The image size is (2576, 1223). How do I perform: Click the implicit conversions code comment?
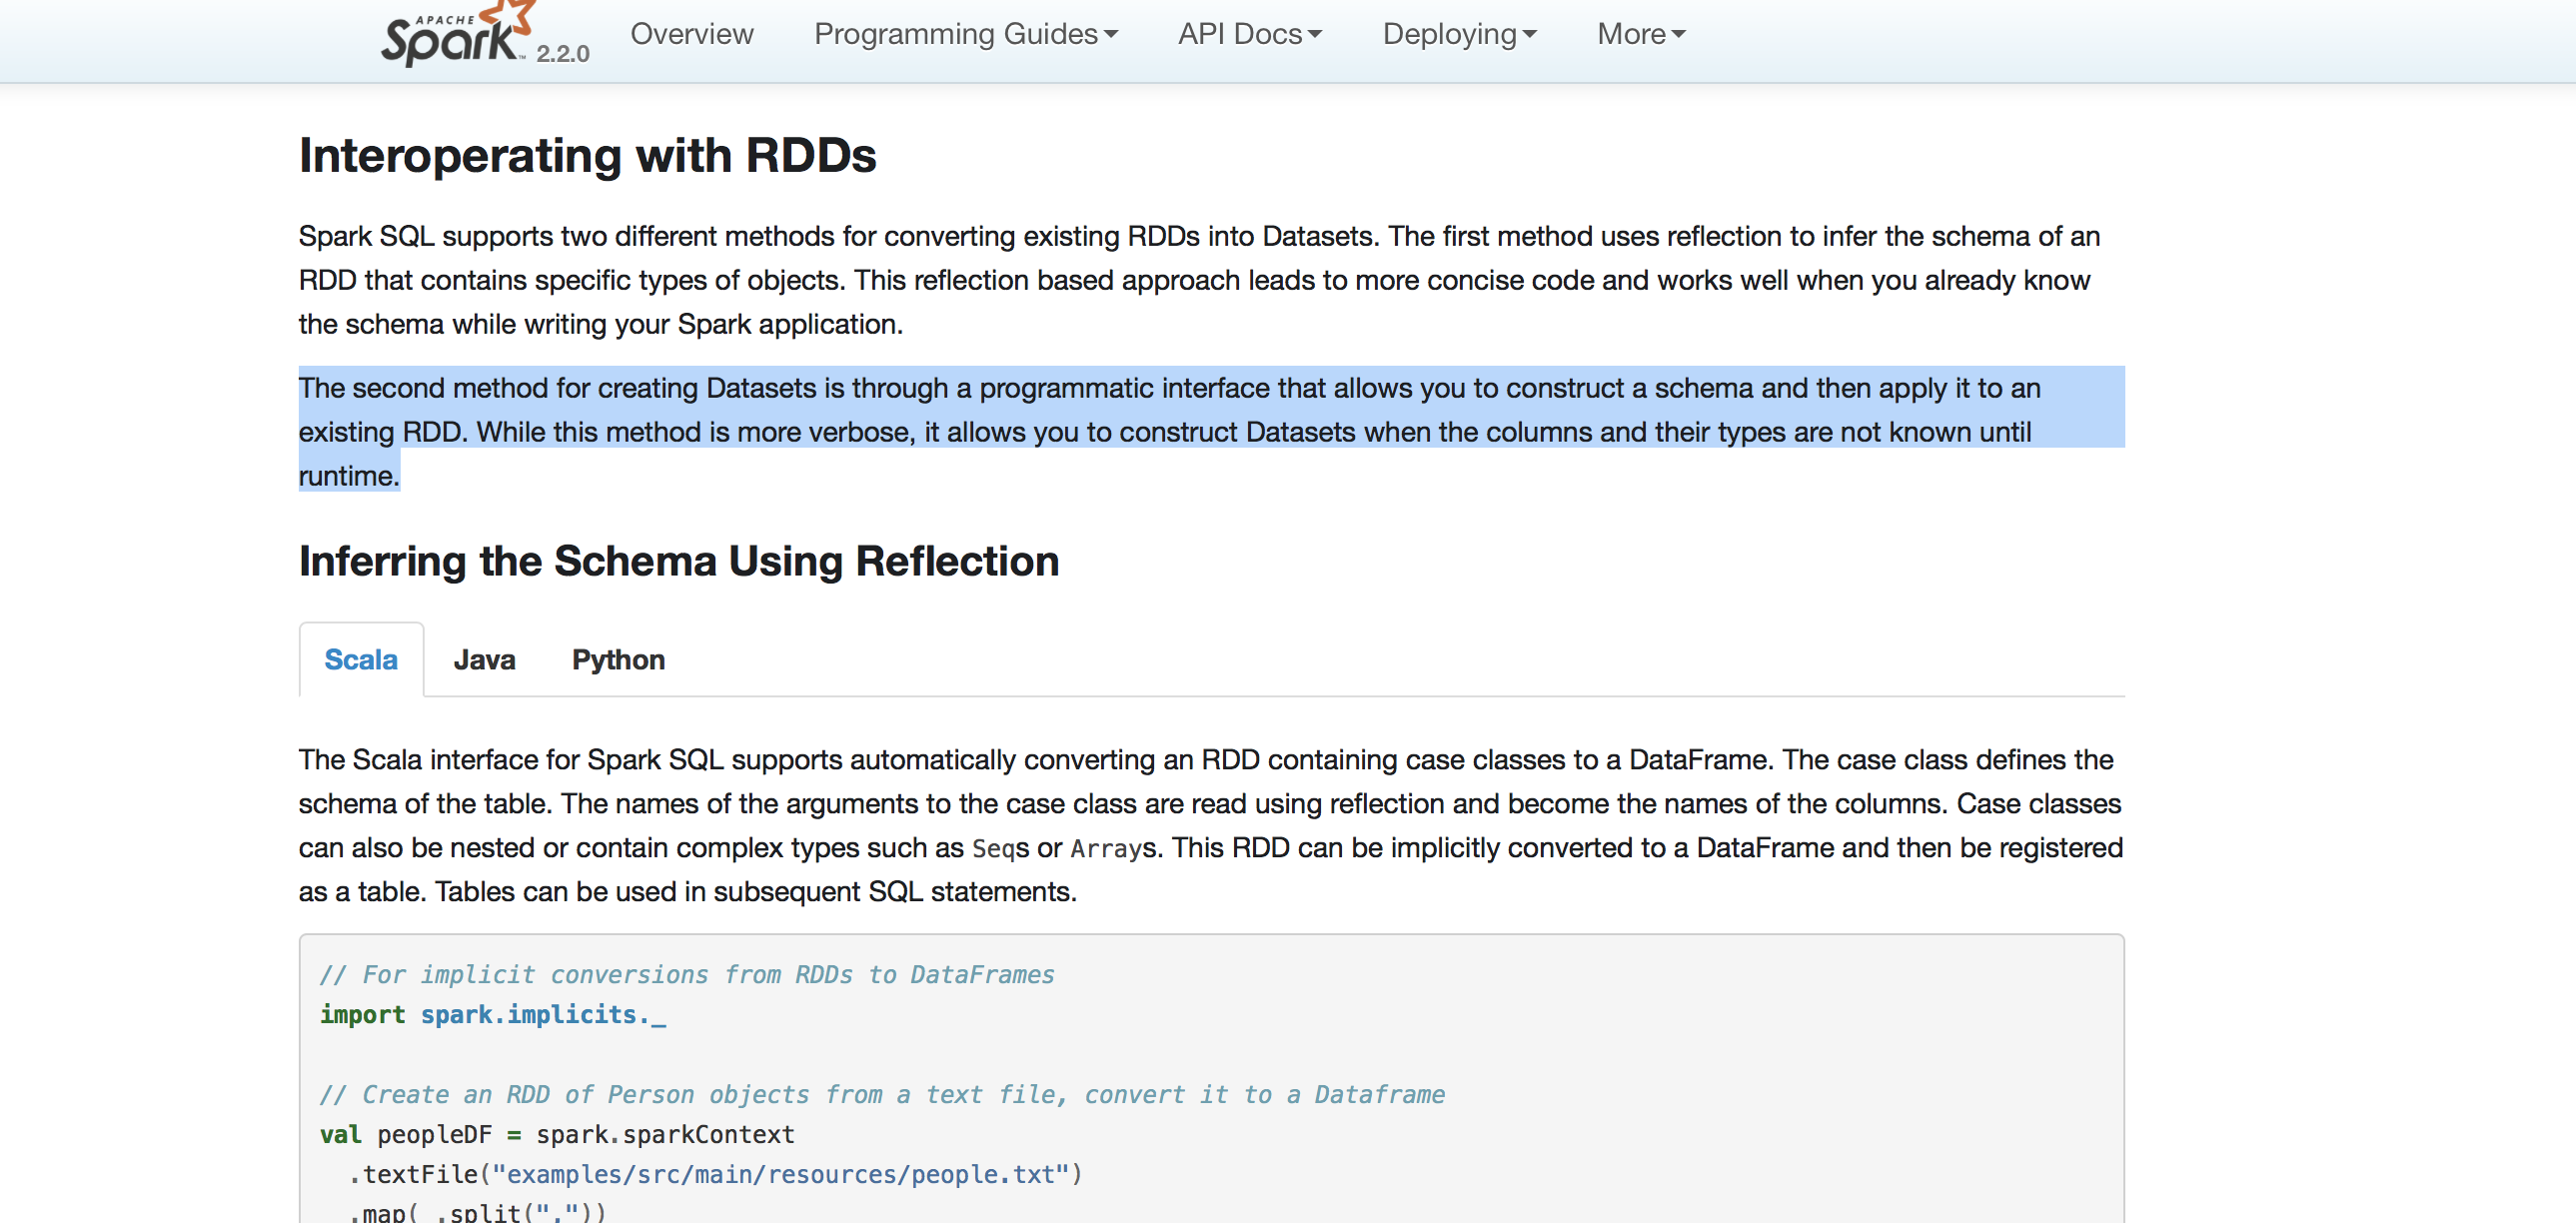pos(687,975)
